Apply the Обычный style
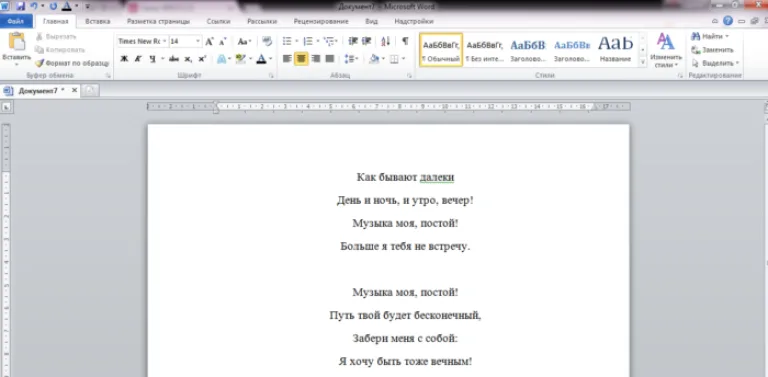This screenshot has width=768, height=377. pyautogui.click(x=441, y=50)
